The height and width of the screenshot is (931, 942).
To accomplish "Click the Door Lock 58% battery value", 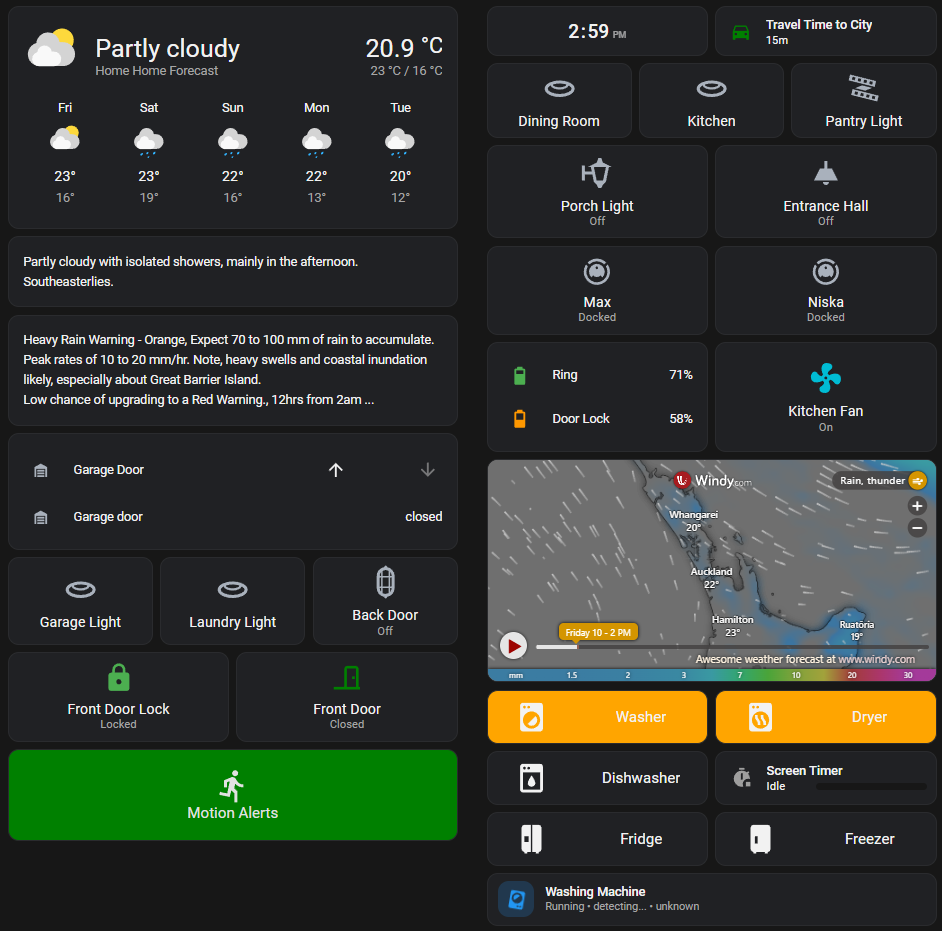I will [x=681, y=419].
